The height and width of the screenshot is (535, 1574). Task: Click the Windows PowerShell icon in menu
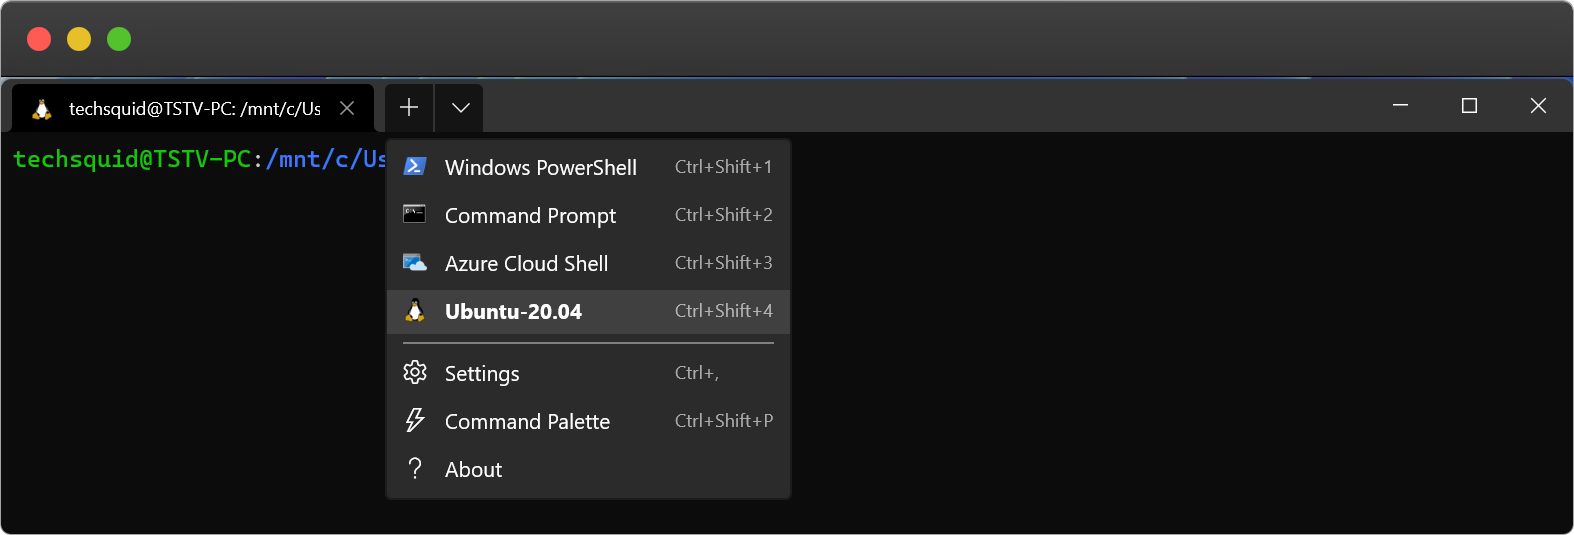415,167
